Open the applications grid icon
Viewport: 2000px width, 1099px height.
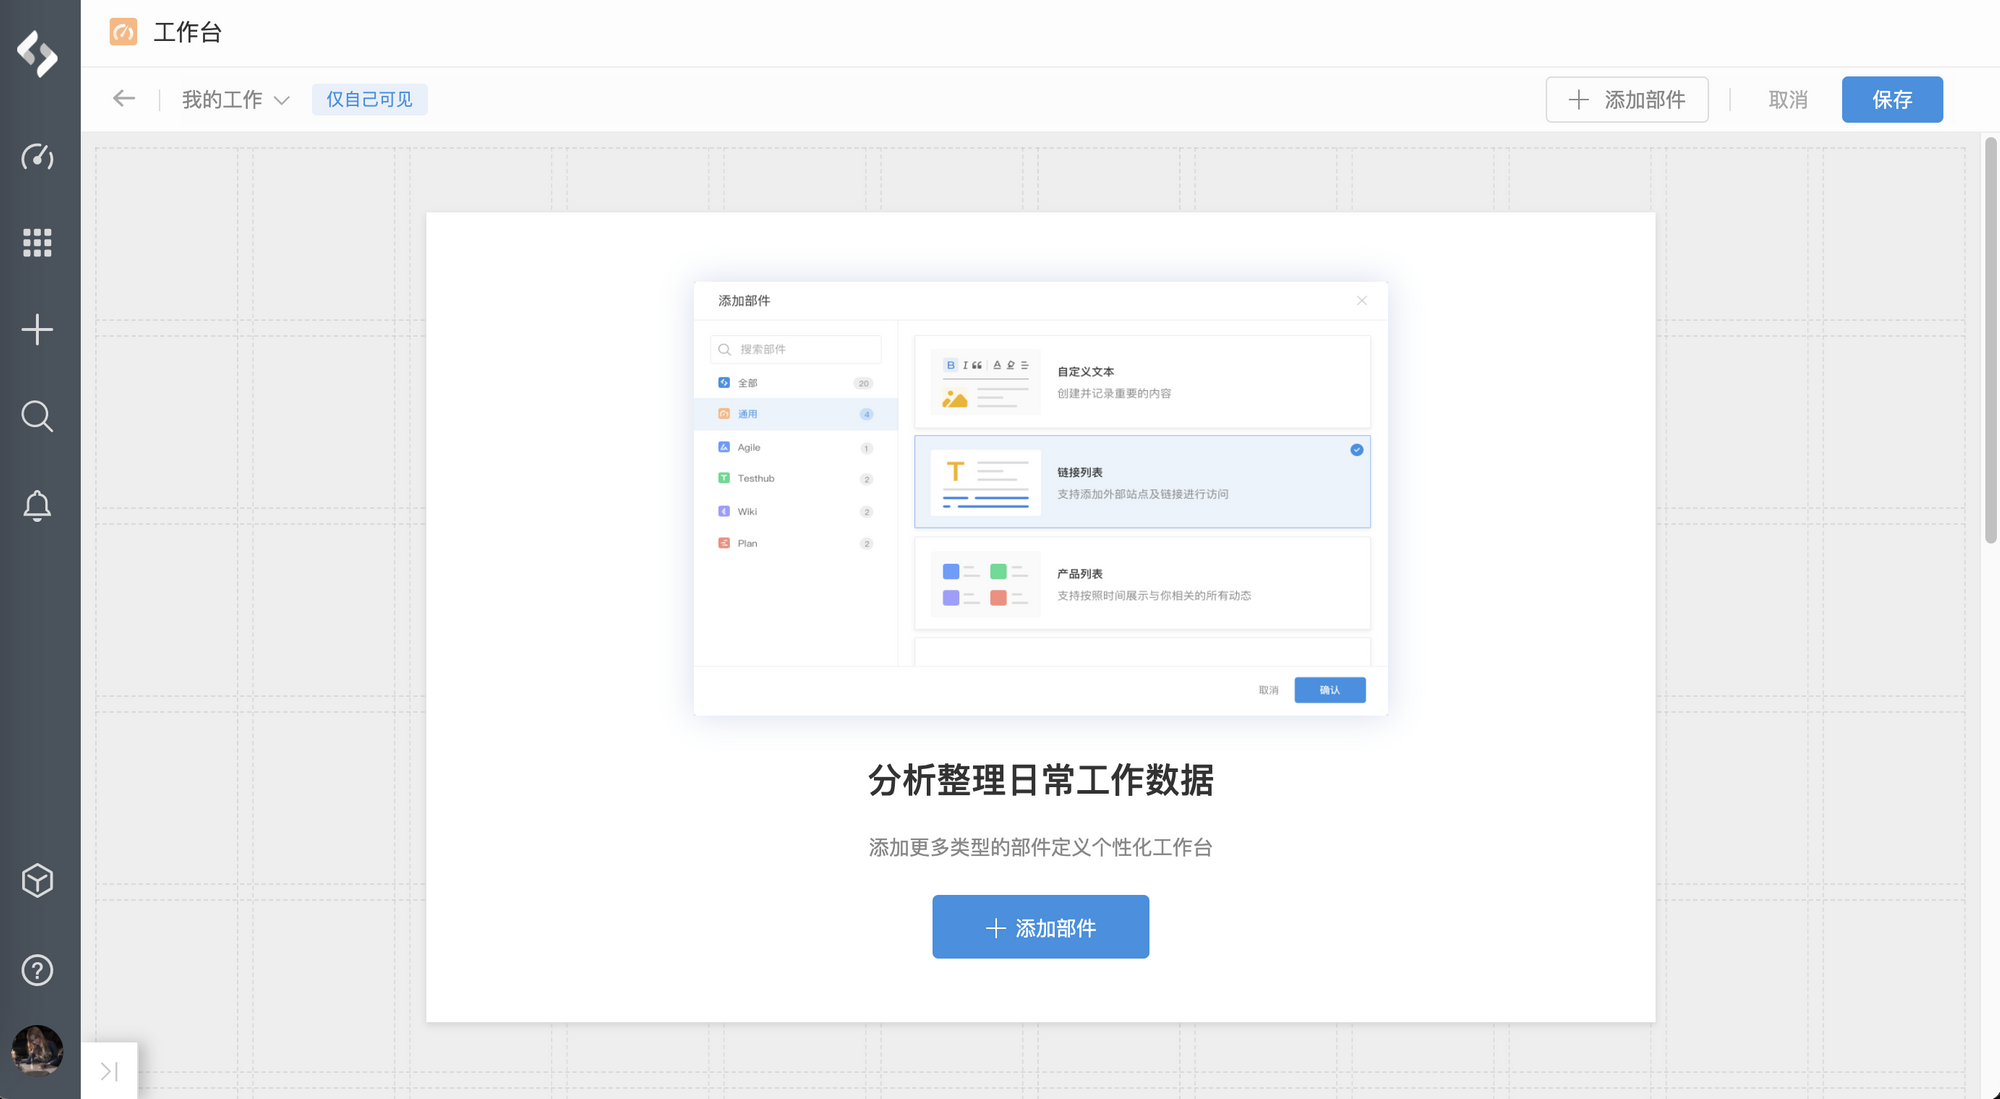pos(38,242)
